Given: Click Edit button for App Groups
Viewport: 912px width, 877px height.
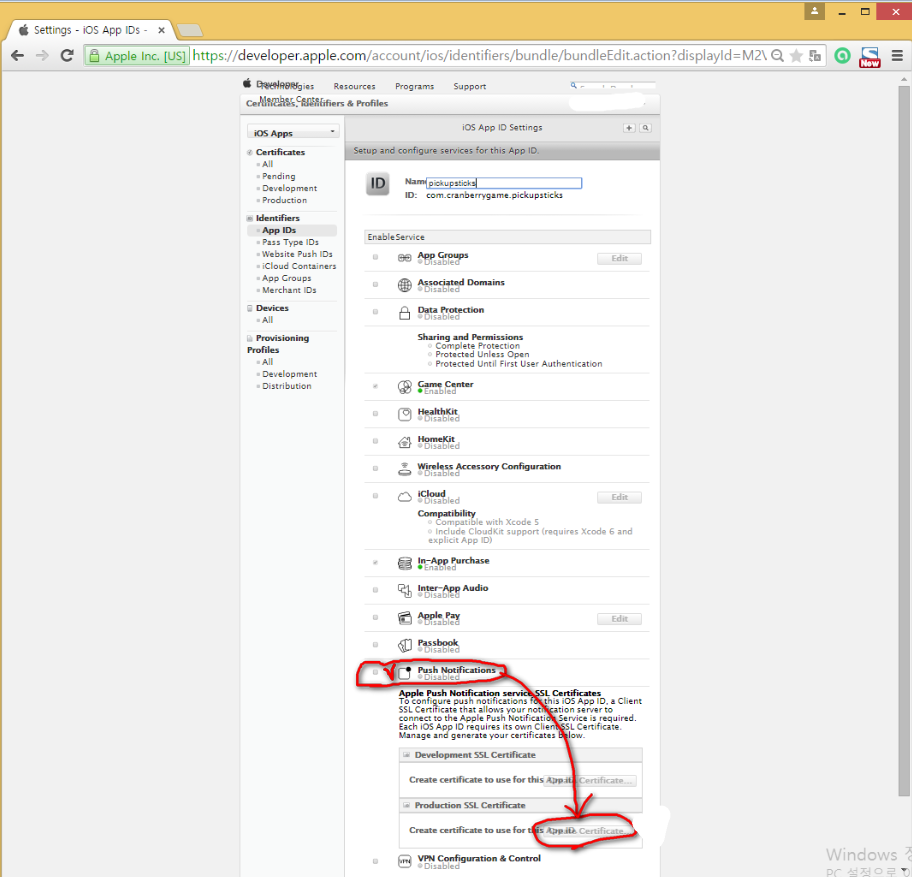Looking at the screenshot, I should point(619,258).
